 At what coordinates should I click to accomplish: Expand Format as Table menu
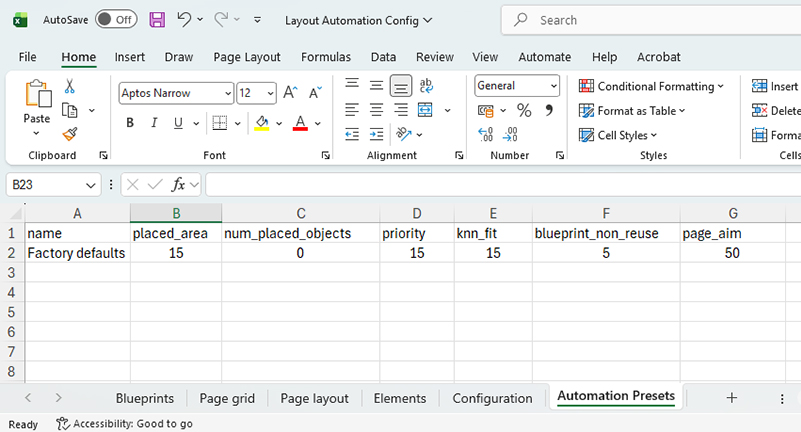[632, 111]
